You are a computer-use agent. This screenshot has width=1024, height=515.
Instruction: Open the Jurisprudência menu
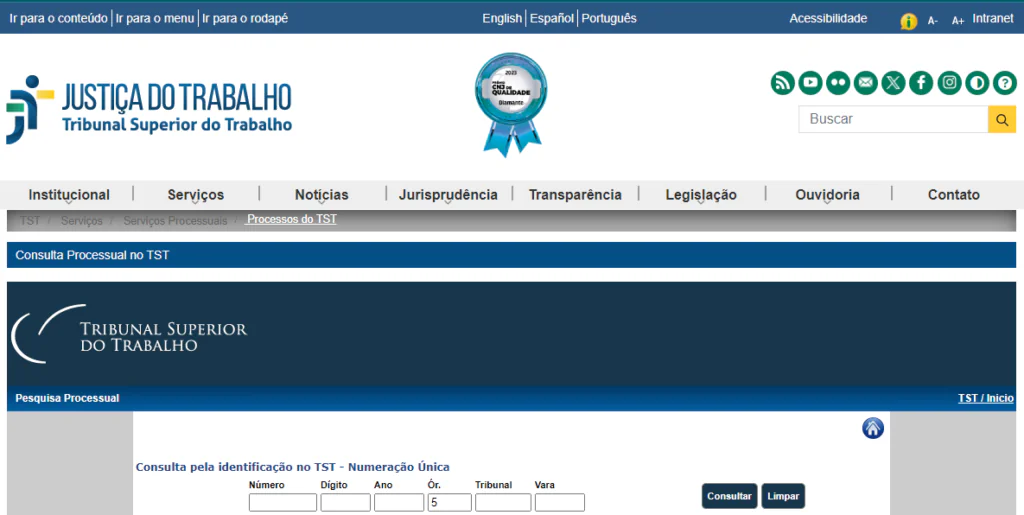click(448, 195)
